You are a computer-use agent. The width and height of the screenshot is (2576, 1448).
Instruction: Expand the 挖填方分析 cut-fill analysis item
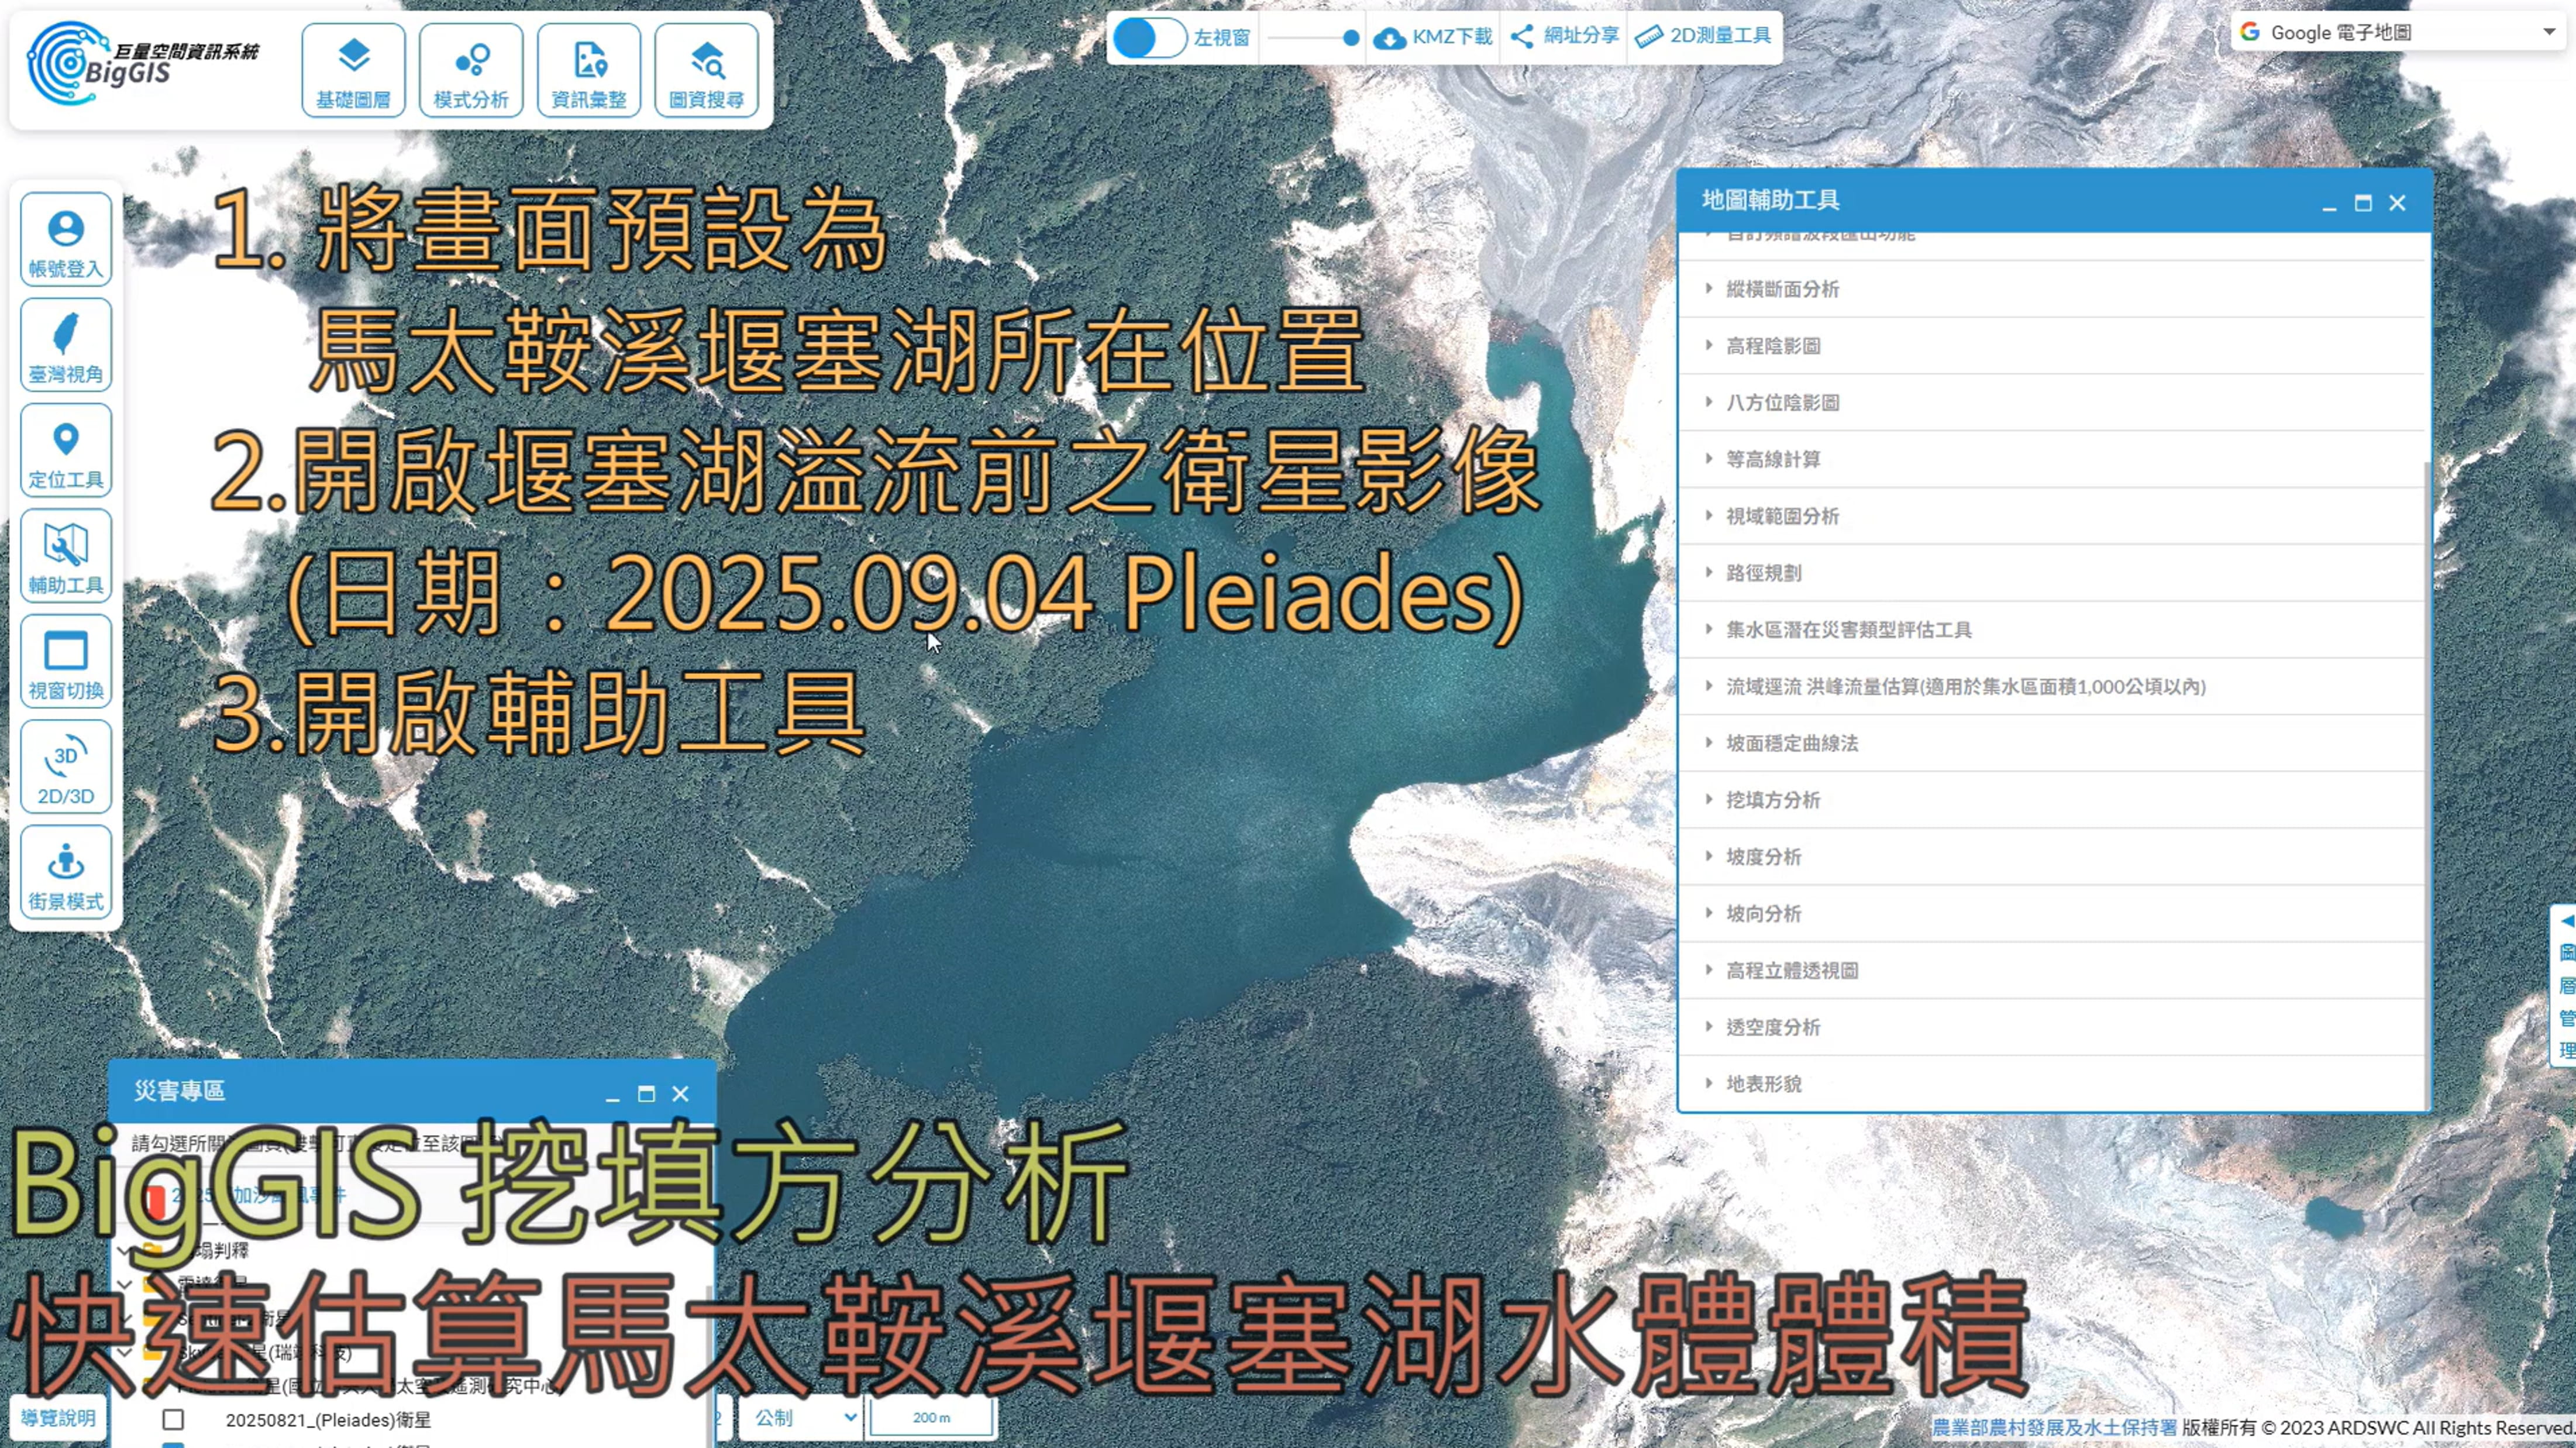click(1772, 800)
